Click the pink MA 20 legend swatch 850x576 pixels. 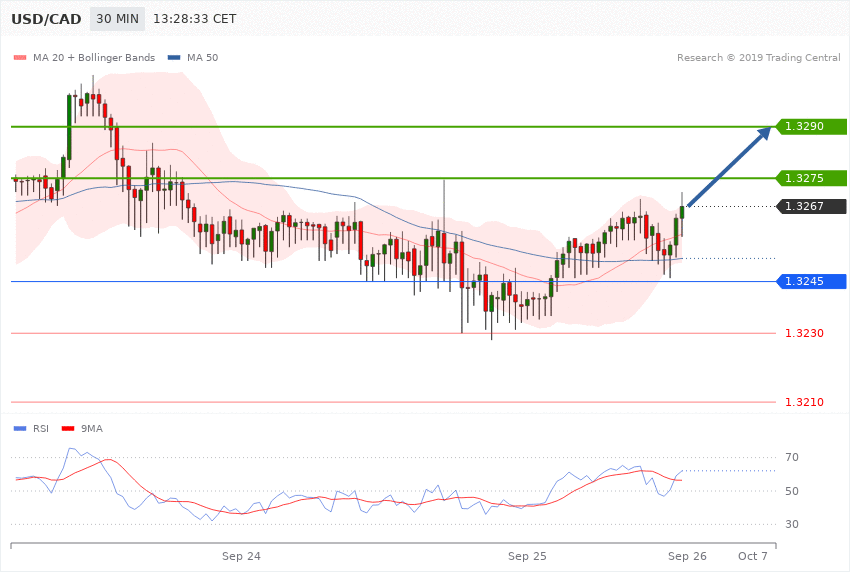[20, 57]
